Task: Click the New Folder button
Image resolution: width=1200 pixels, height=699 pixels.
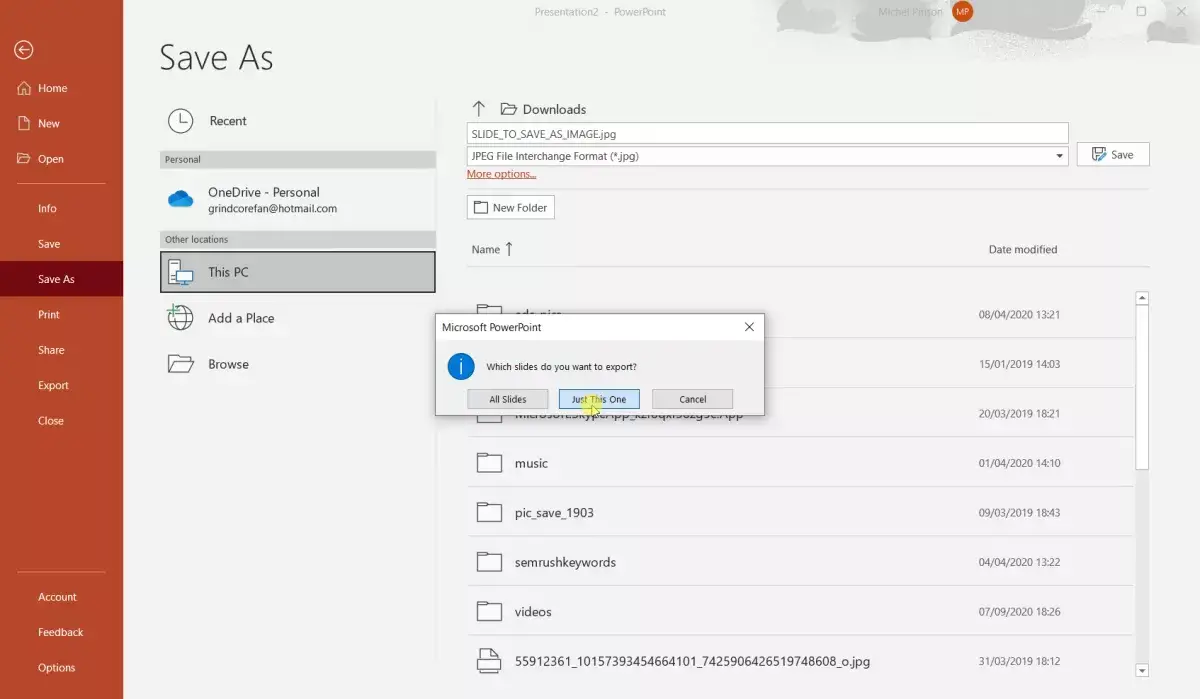Action: pos(510,207)
